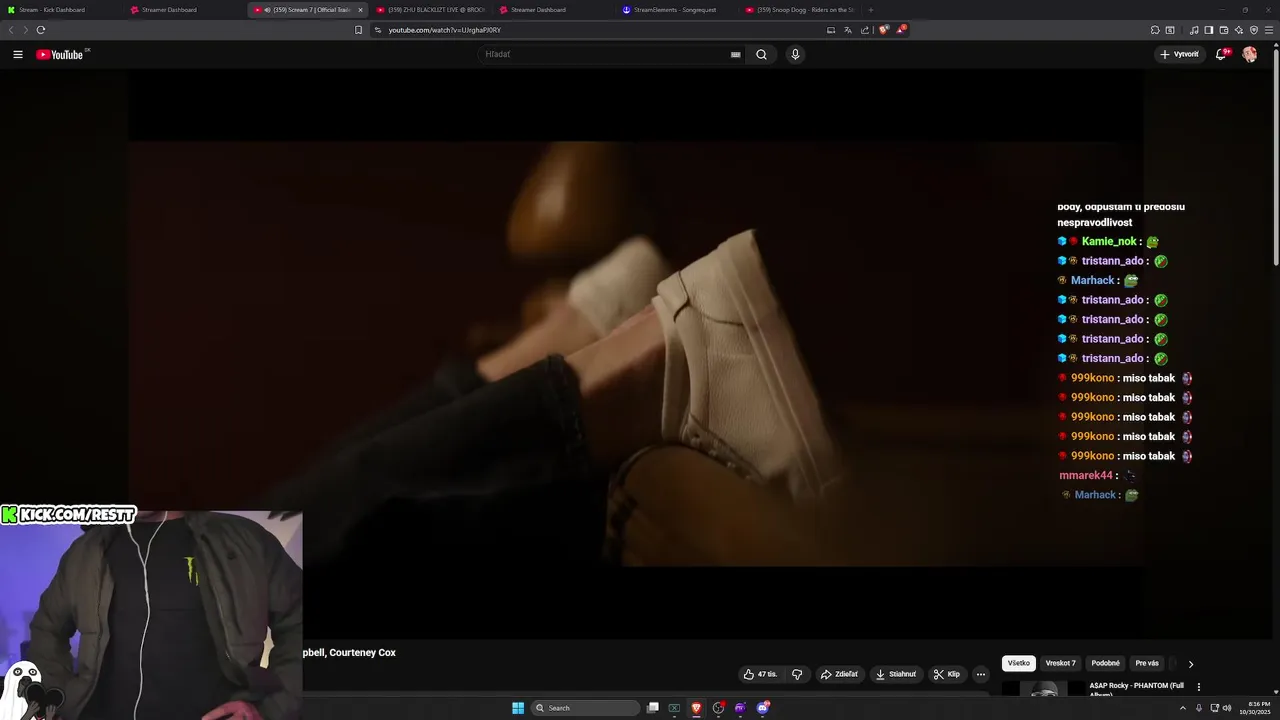The width and height of the screenshot is (1280, 720).
Task: Open YouTube notifications bell
Action: click(x=1221, y=54)
